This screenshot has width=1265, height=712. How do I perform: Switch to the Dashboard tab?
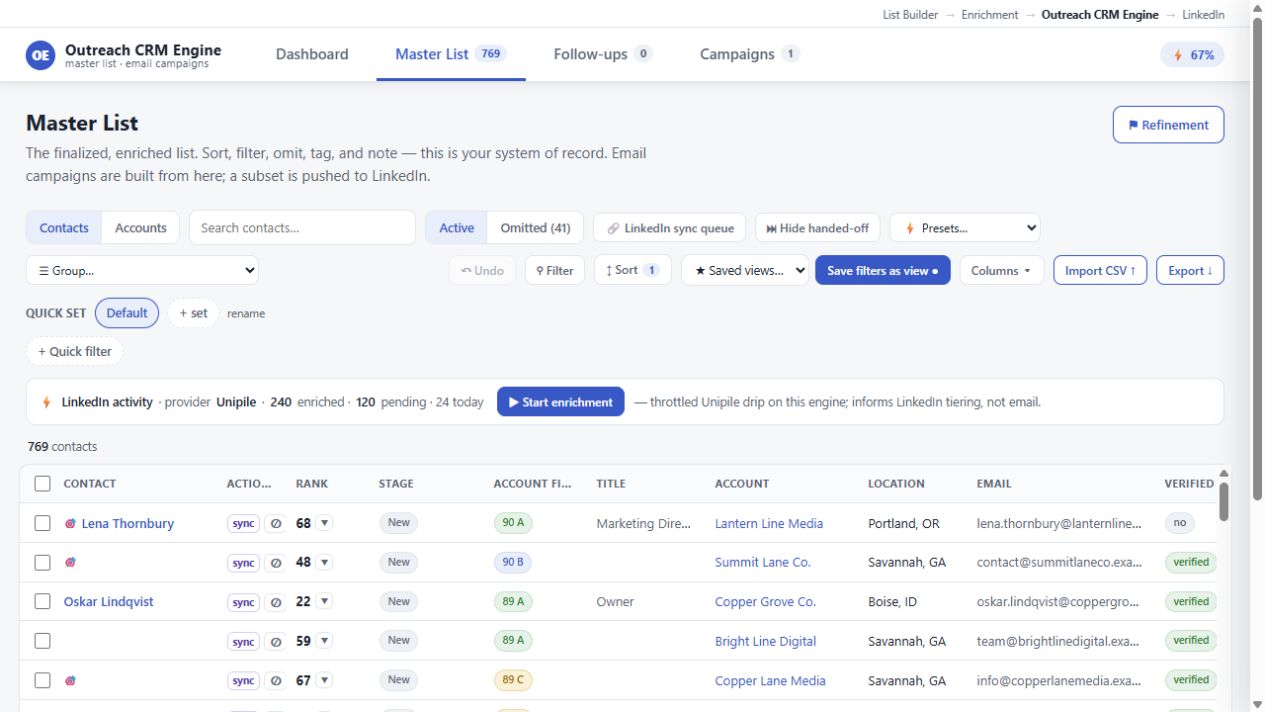click(312, 54)
